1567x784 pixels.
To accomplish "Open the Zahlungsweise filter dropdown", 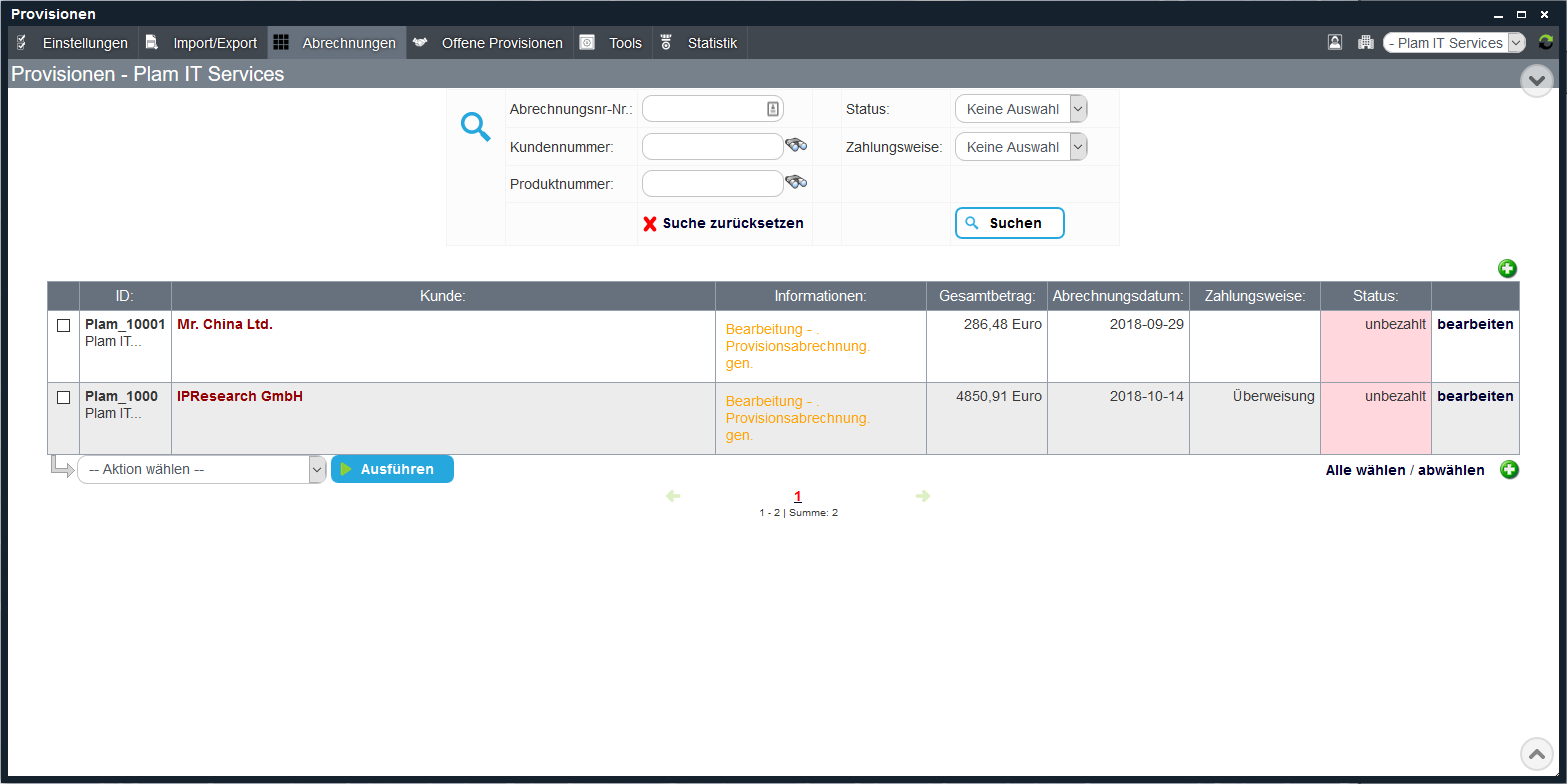I will (1020, 146).
